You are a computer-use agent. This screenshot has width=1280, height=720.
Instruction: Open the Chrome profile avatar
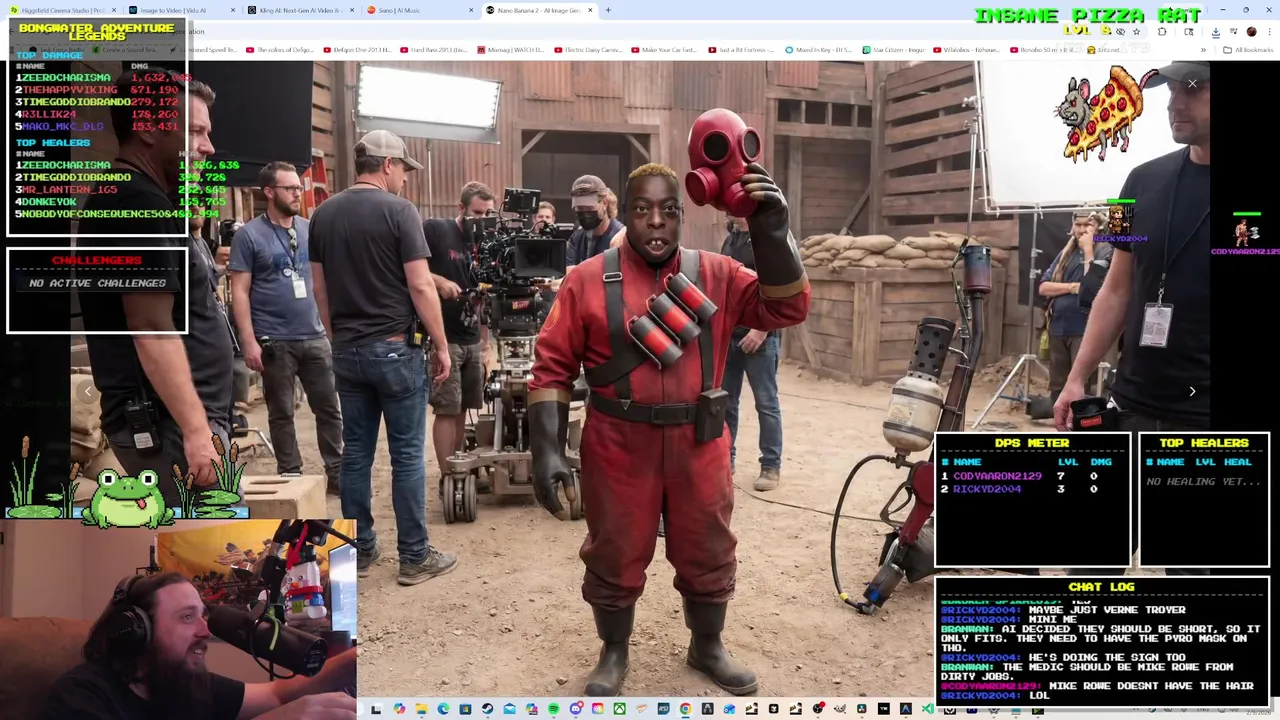pos(1251,32)
